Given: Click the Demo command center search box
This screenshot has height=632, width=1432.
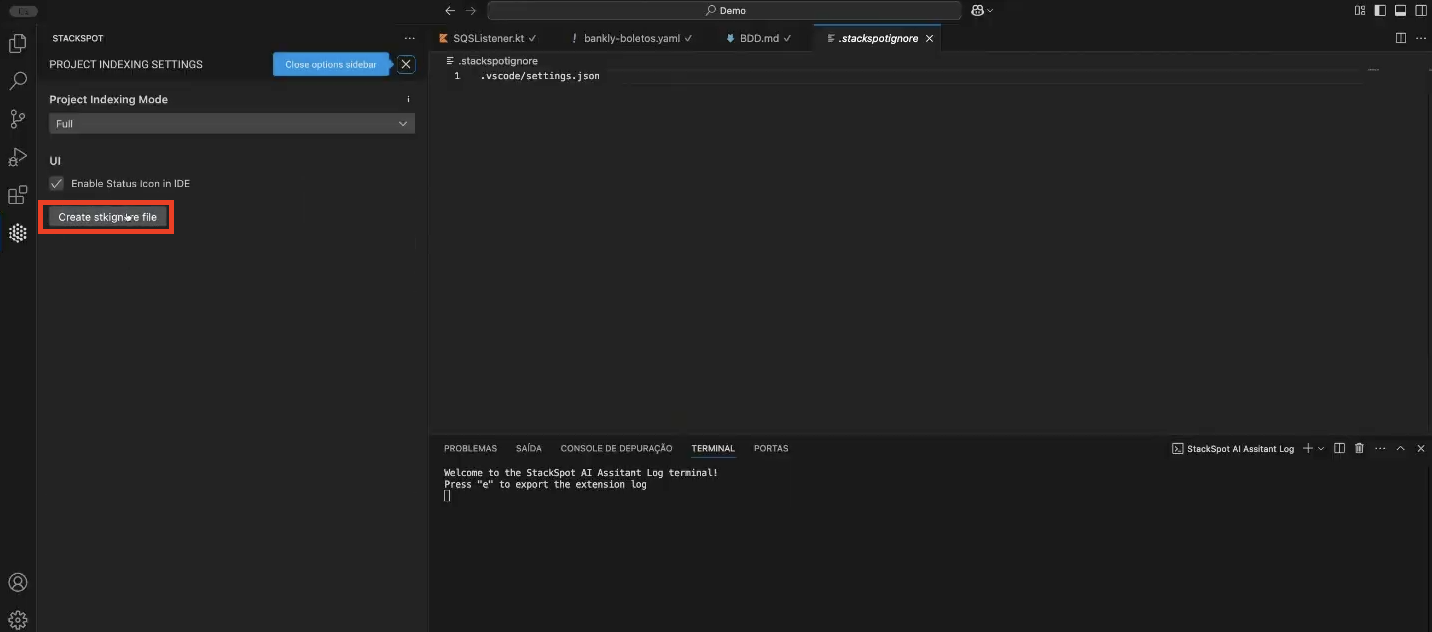Looking at the screenshot, I should point(724,11).
